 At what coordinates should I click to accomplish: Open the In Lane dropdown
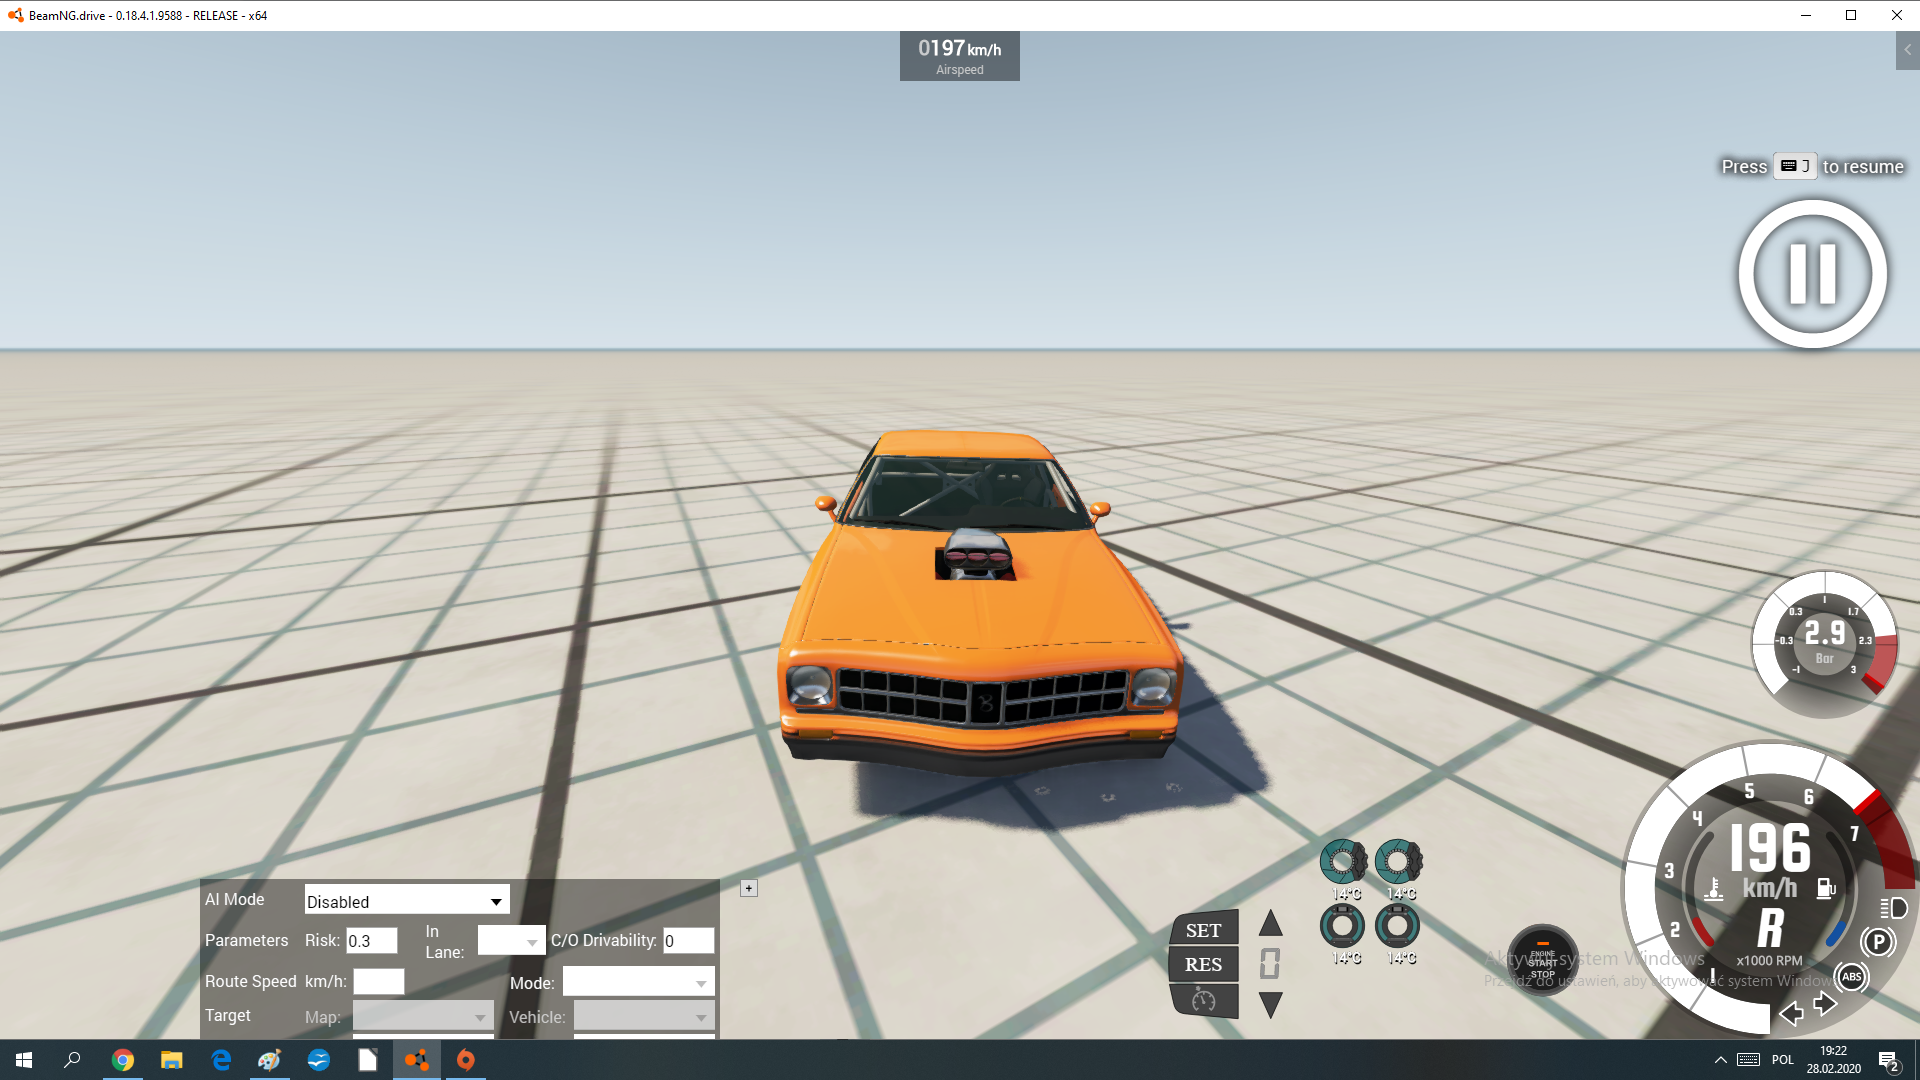tap(511, 940)
